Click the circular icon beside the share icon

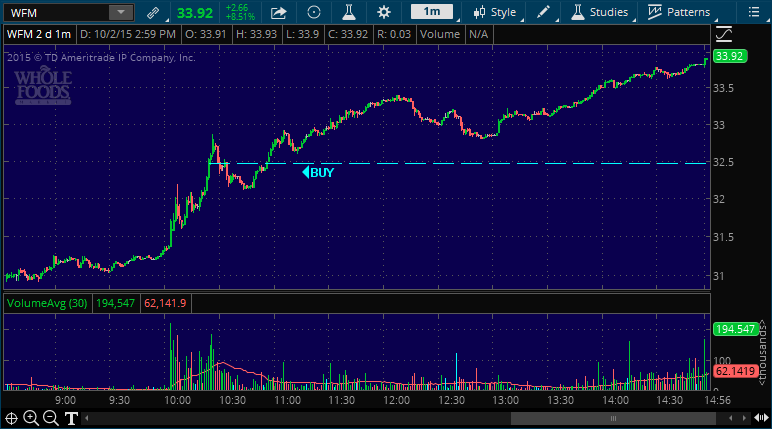pyautogui.click(x=314, y=13)
